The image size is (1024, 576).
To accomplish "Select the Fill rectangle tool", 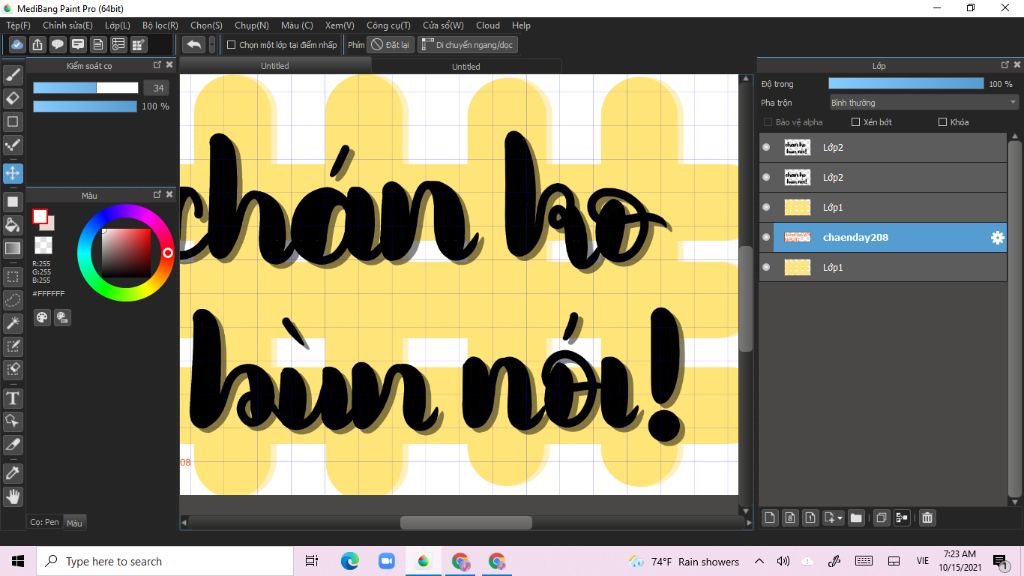I will pyautogui.click(x=12, y=201).
